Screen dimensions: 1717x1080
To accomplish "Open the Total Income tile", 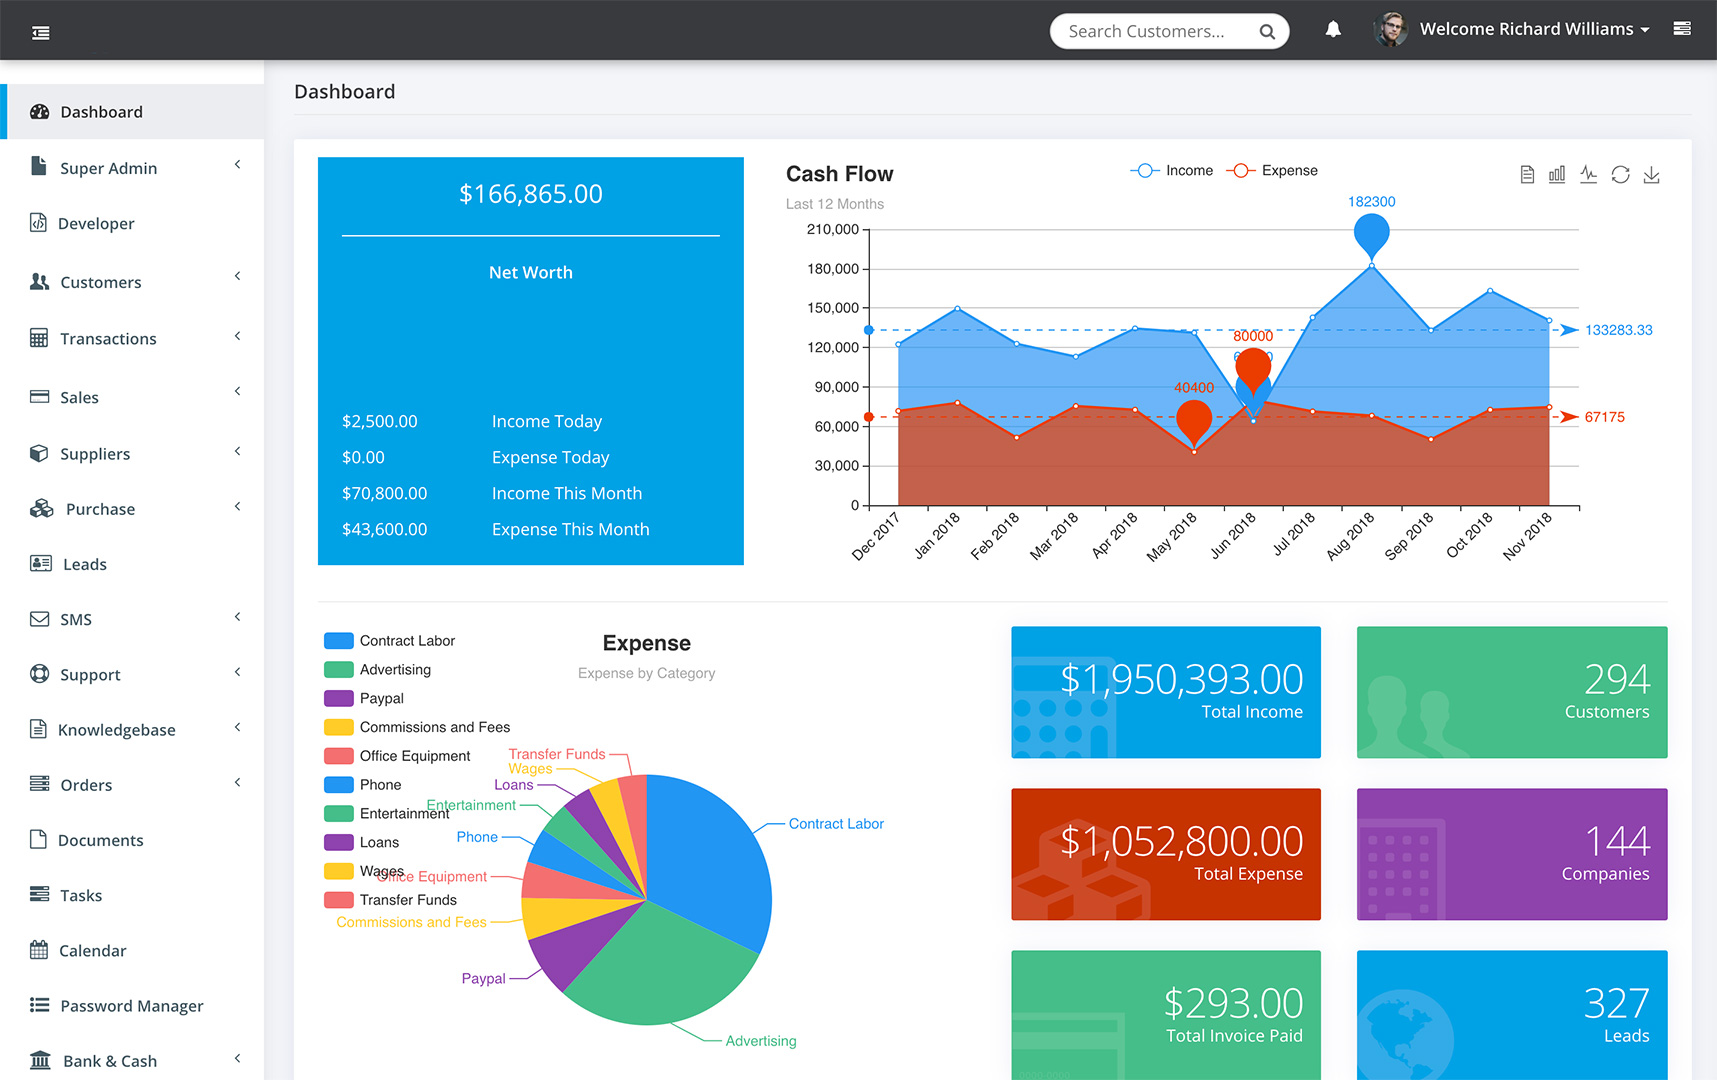I will coord(1165,692).
